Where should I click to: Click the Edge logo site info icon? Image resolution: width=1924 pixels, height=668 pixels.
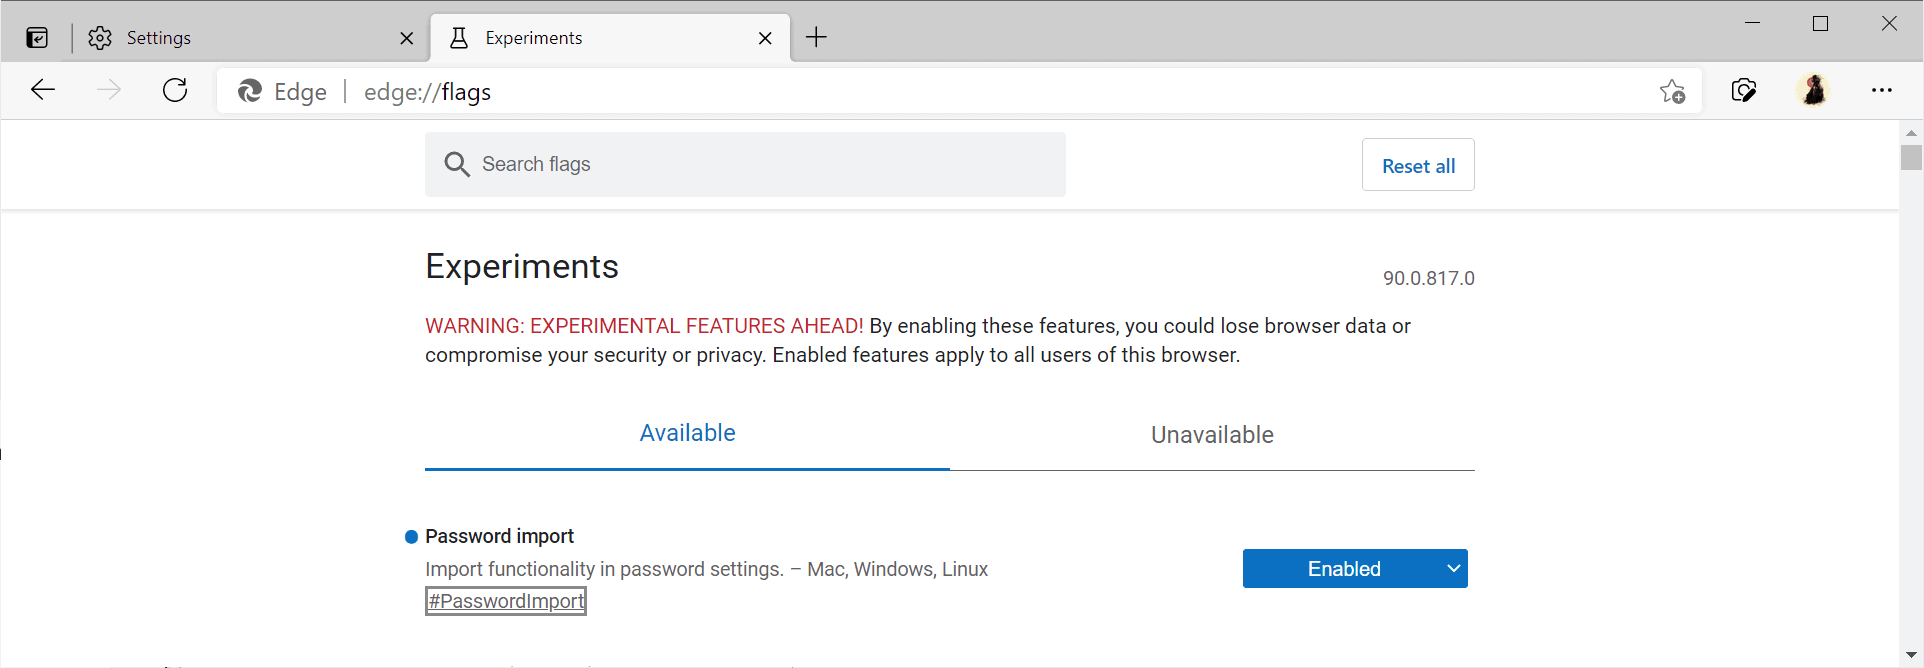[250, 92]
